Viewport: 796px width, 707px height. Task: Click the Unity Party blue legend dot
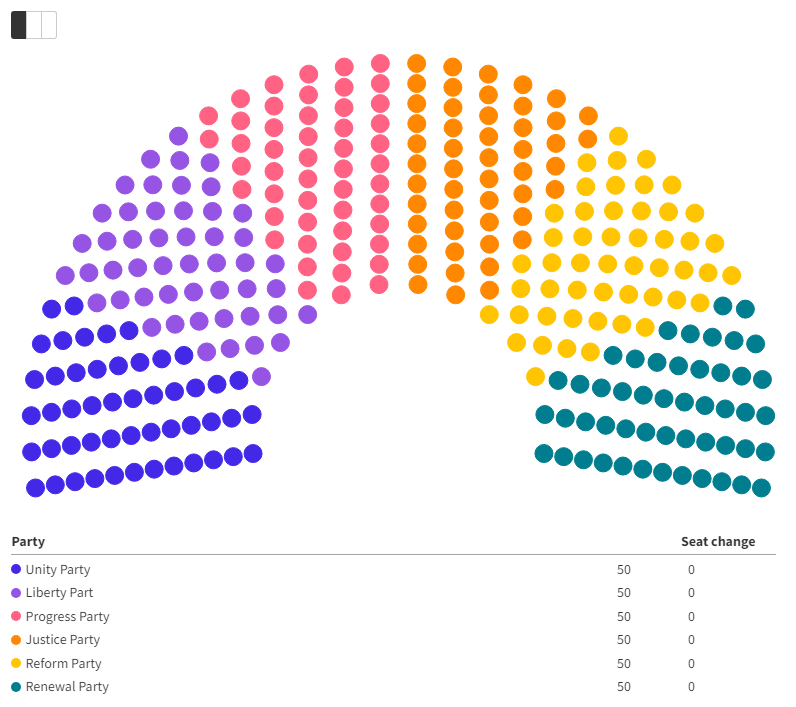pyautogui.click(x=16, y=570)
